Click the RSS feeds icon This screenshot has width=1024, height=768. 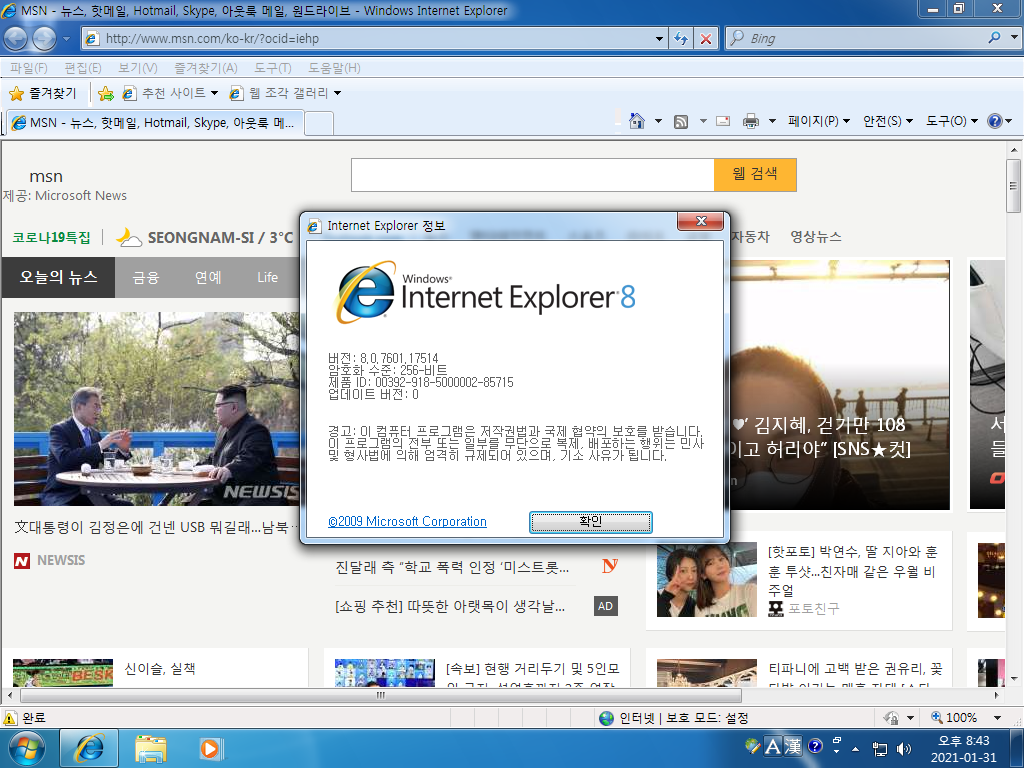pyautogui.click(x=681, y=121)
